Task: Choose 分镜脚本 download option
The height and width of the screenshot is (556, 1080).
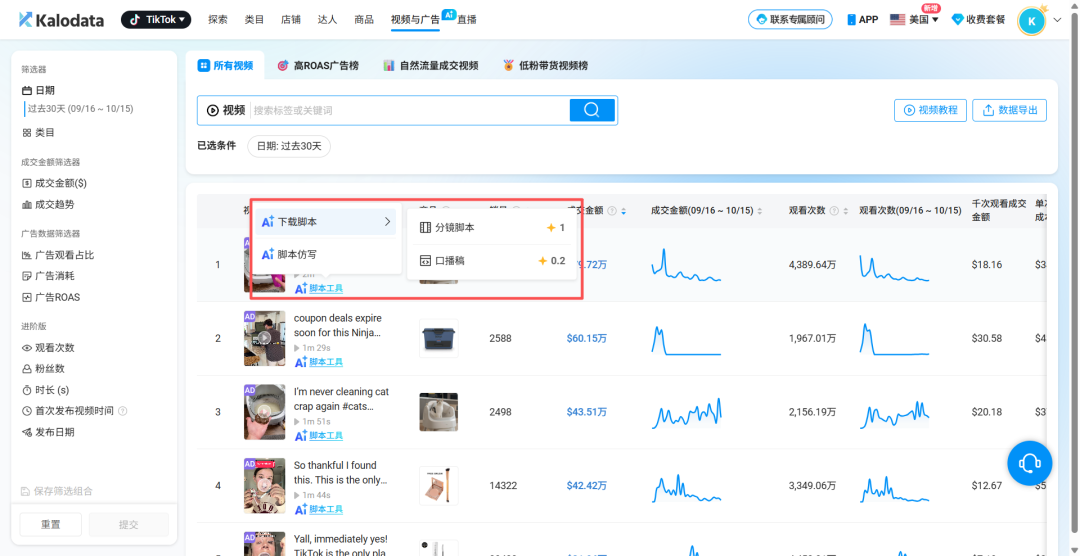Action: point(492,227)
